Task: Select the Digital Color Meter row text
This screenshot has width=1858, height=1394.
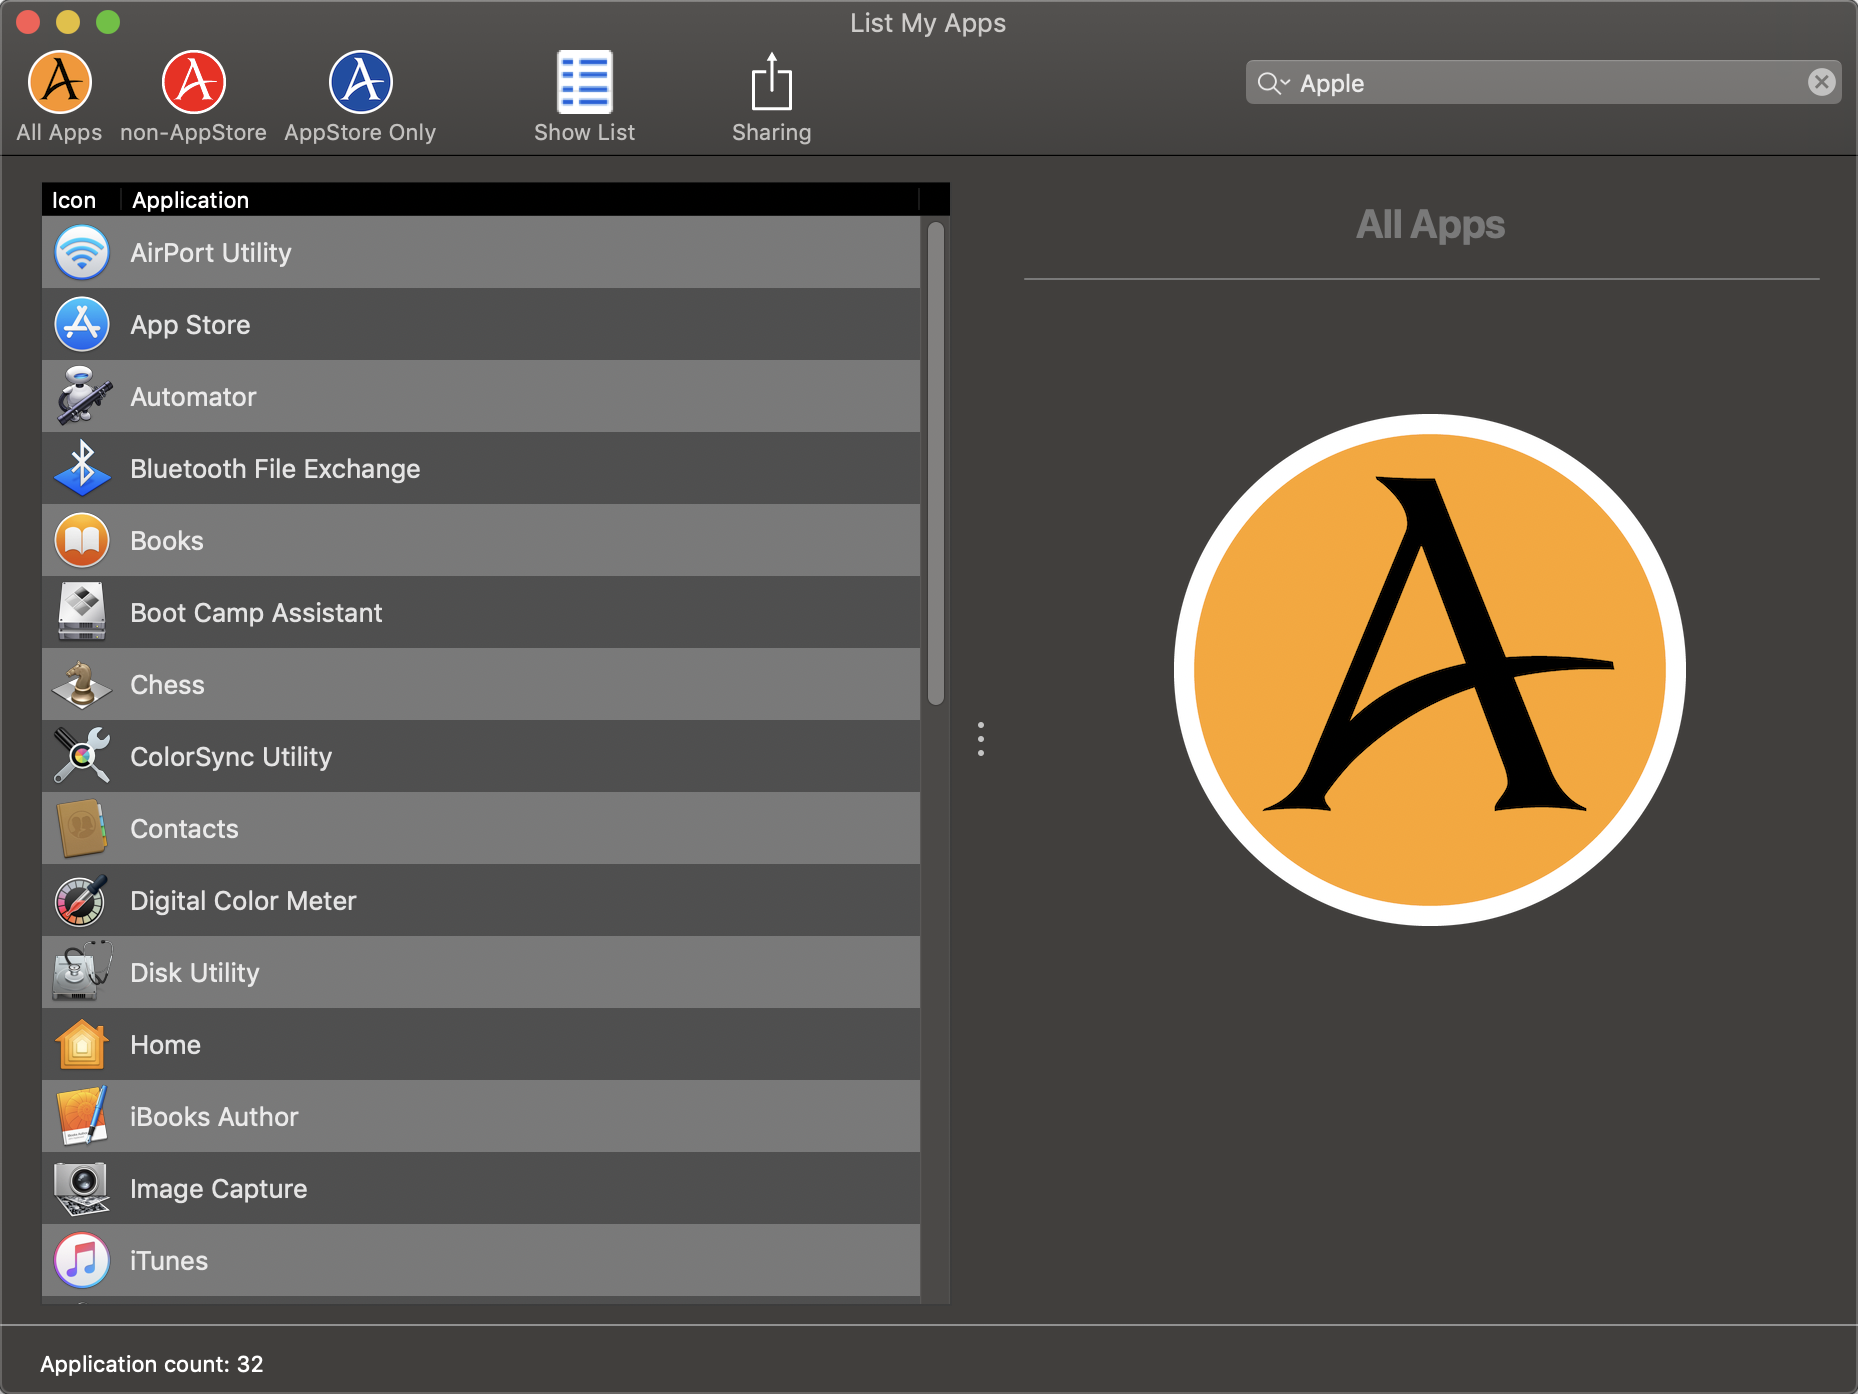Action: click(x=243, y=901)
